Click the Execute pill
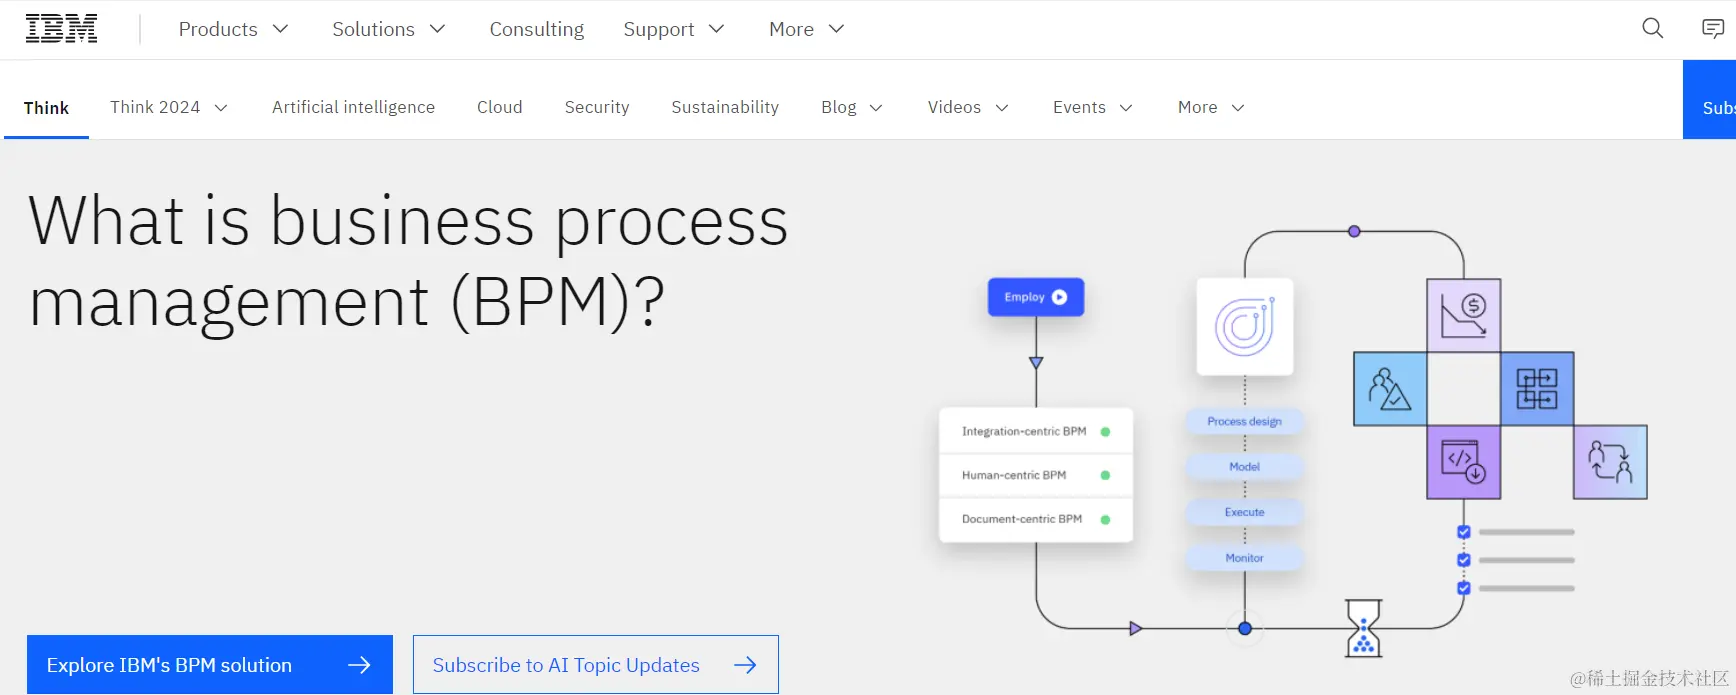Screen dimensions: 1736x695 pos(1245,512)
